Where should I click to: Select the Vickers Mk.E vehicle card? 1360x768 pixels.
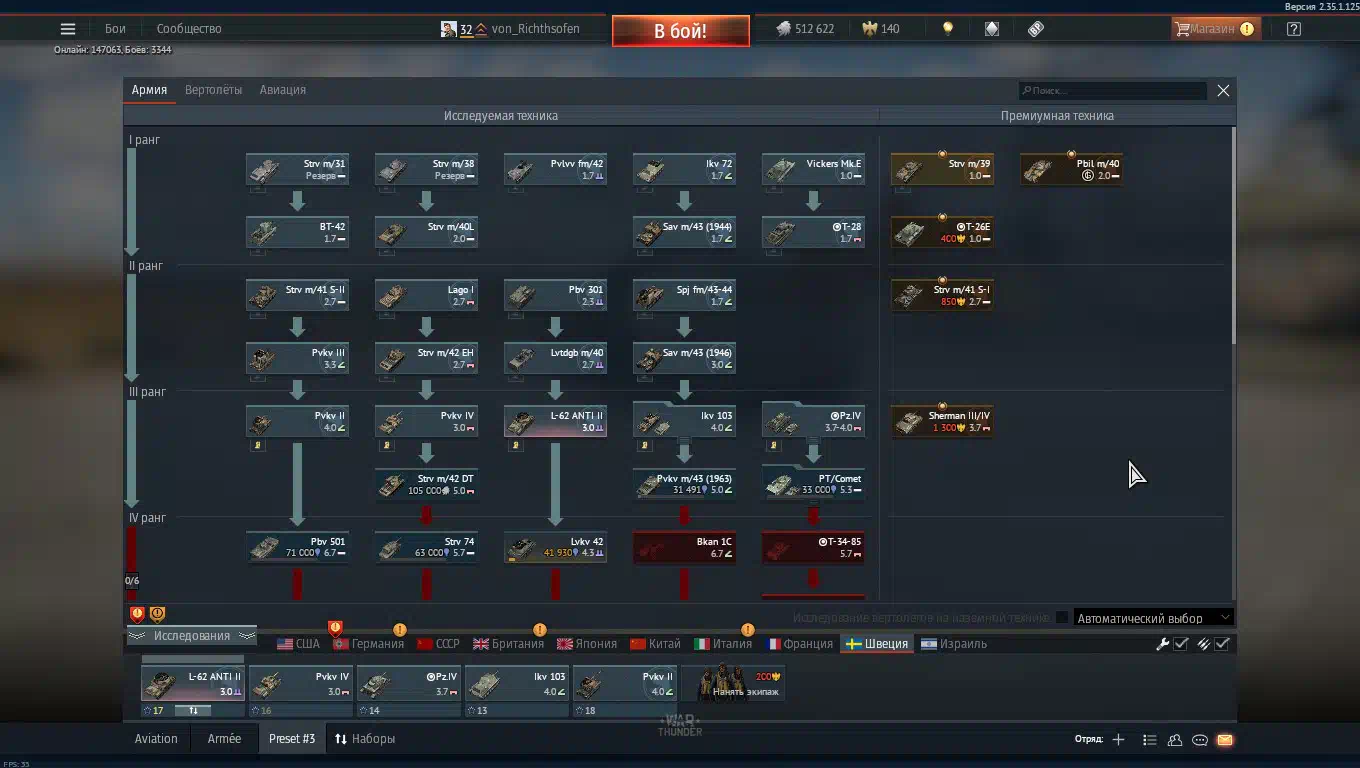click(813, 170)
